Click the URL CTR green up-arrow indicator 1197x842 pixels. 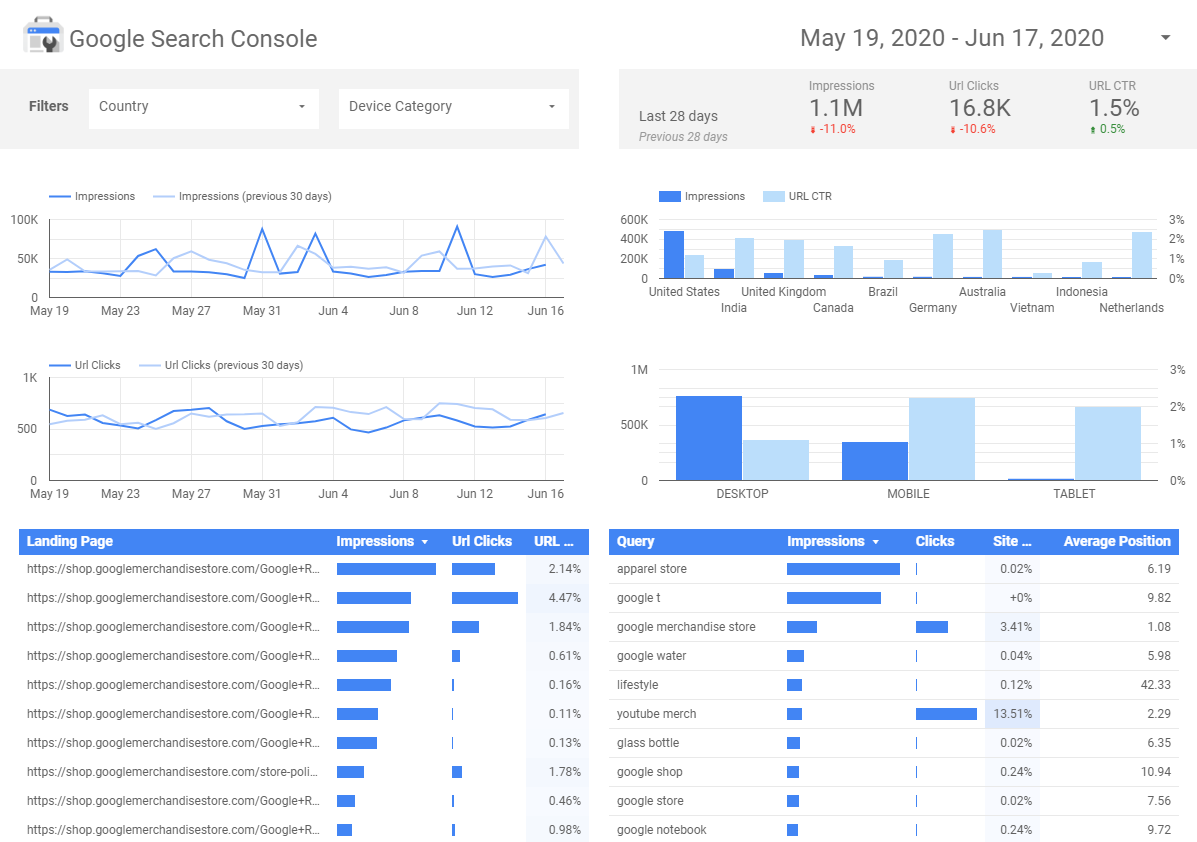click(x=1094, y=130)
